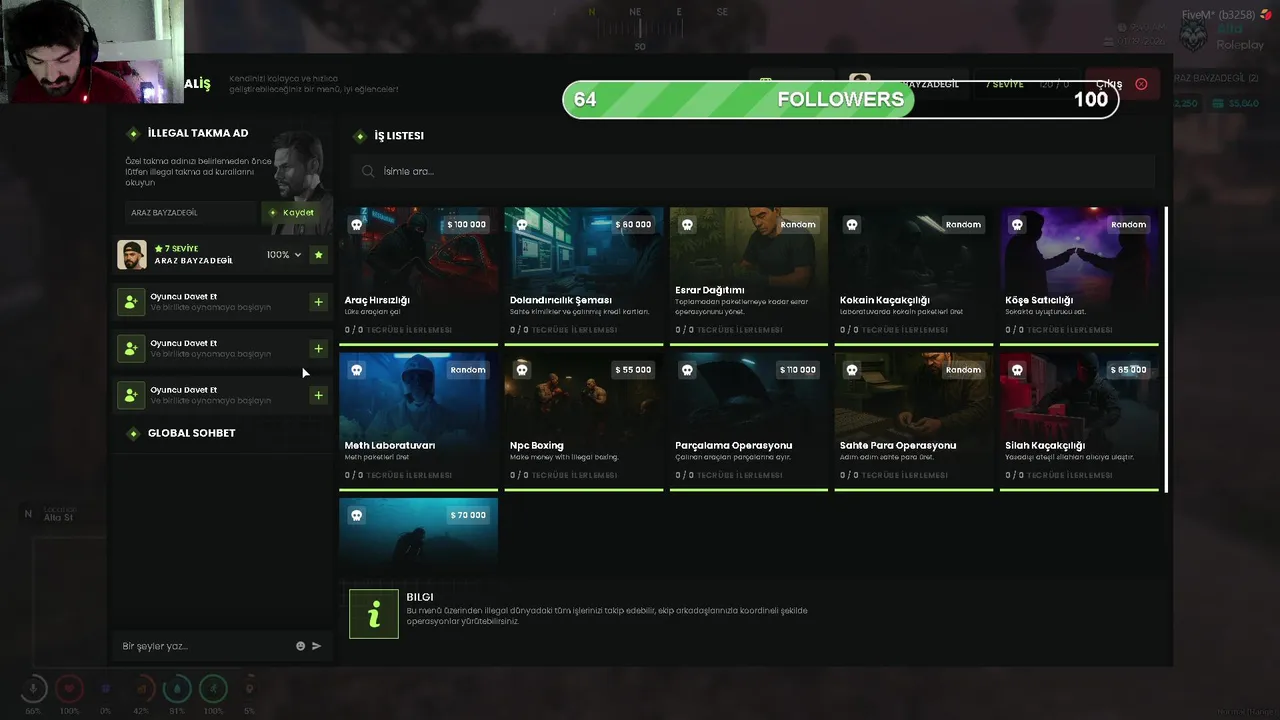Open the Meth Laboratuvarı job card
Image resolution: width=1280 pixels, height=720 pixels.
(418, 421)
